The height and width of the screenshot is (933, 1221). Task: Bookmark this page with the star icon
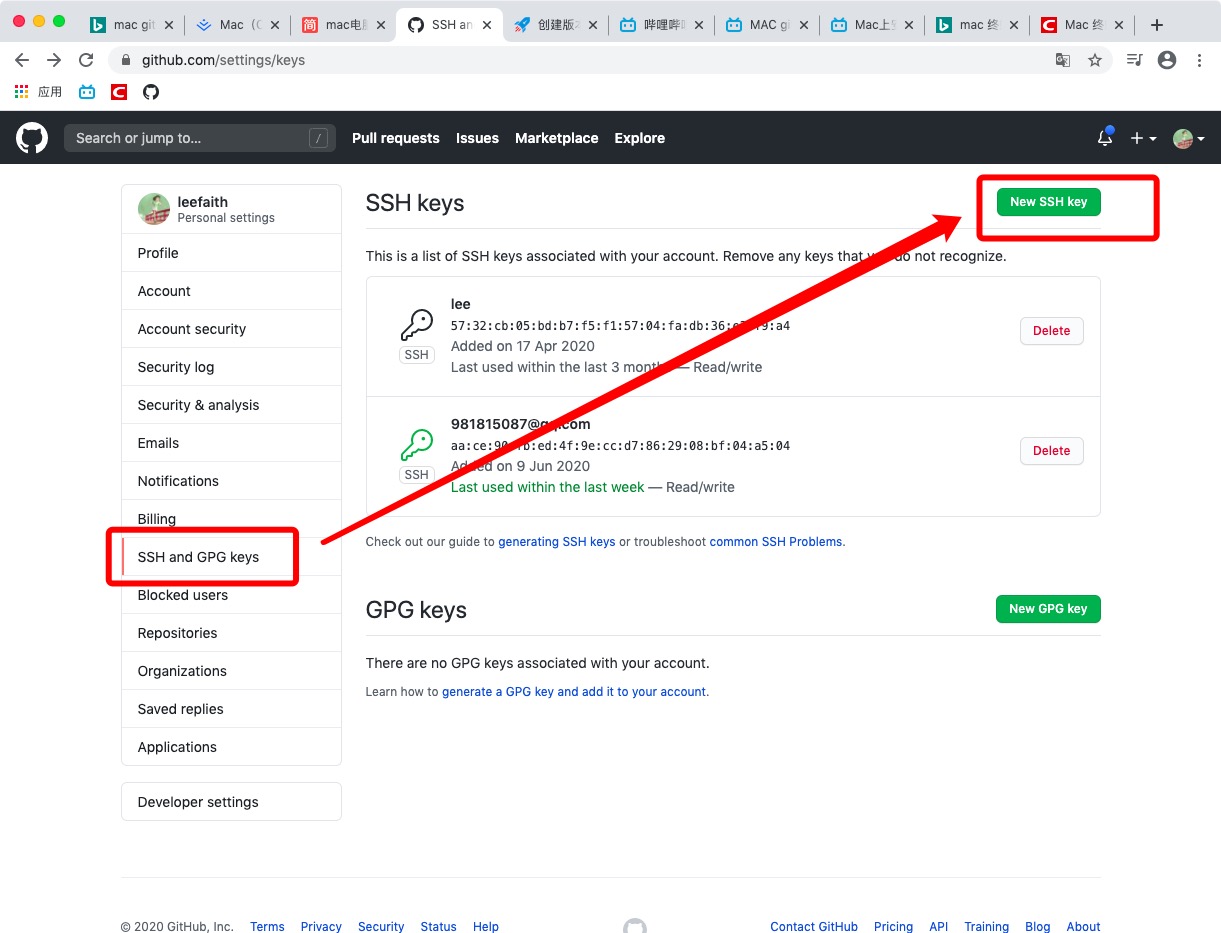(x=1095, y=60)
